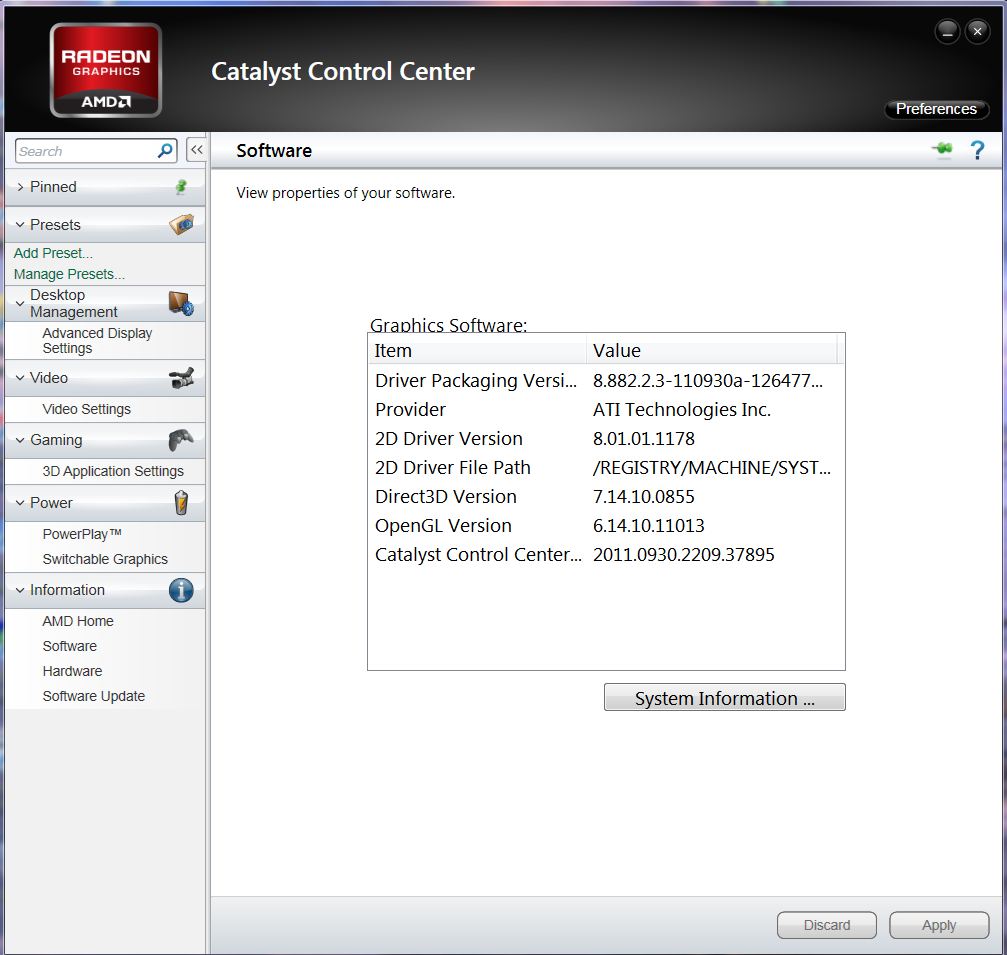The height and width of the screenshot is (955, 1007).
Task: Collapse the Information section
Action: [x=20, y=590]
